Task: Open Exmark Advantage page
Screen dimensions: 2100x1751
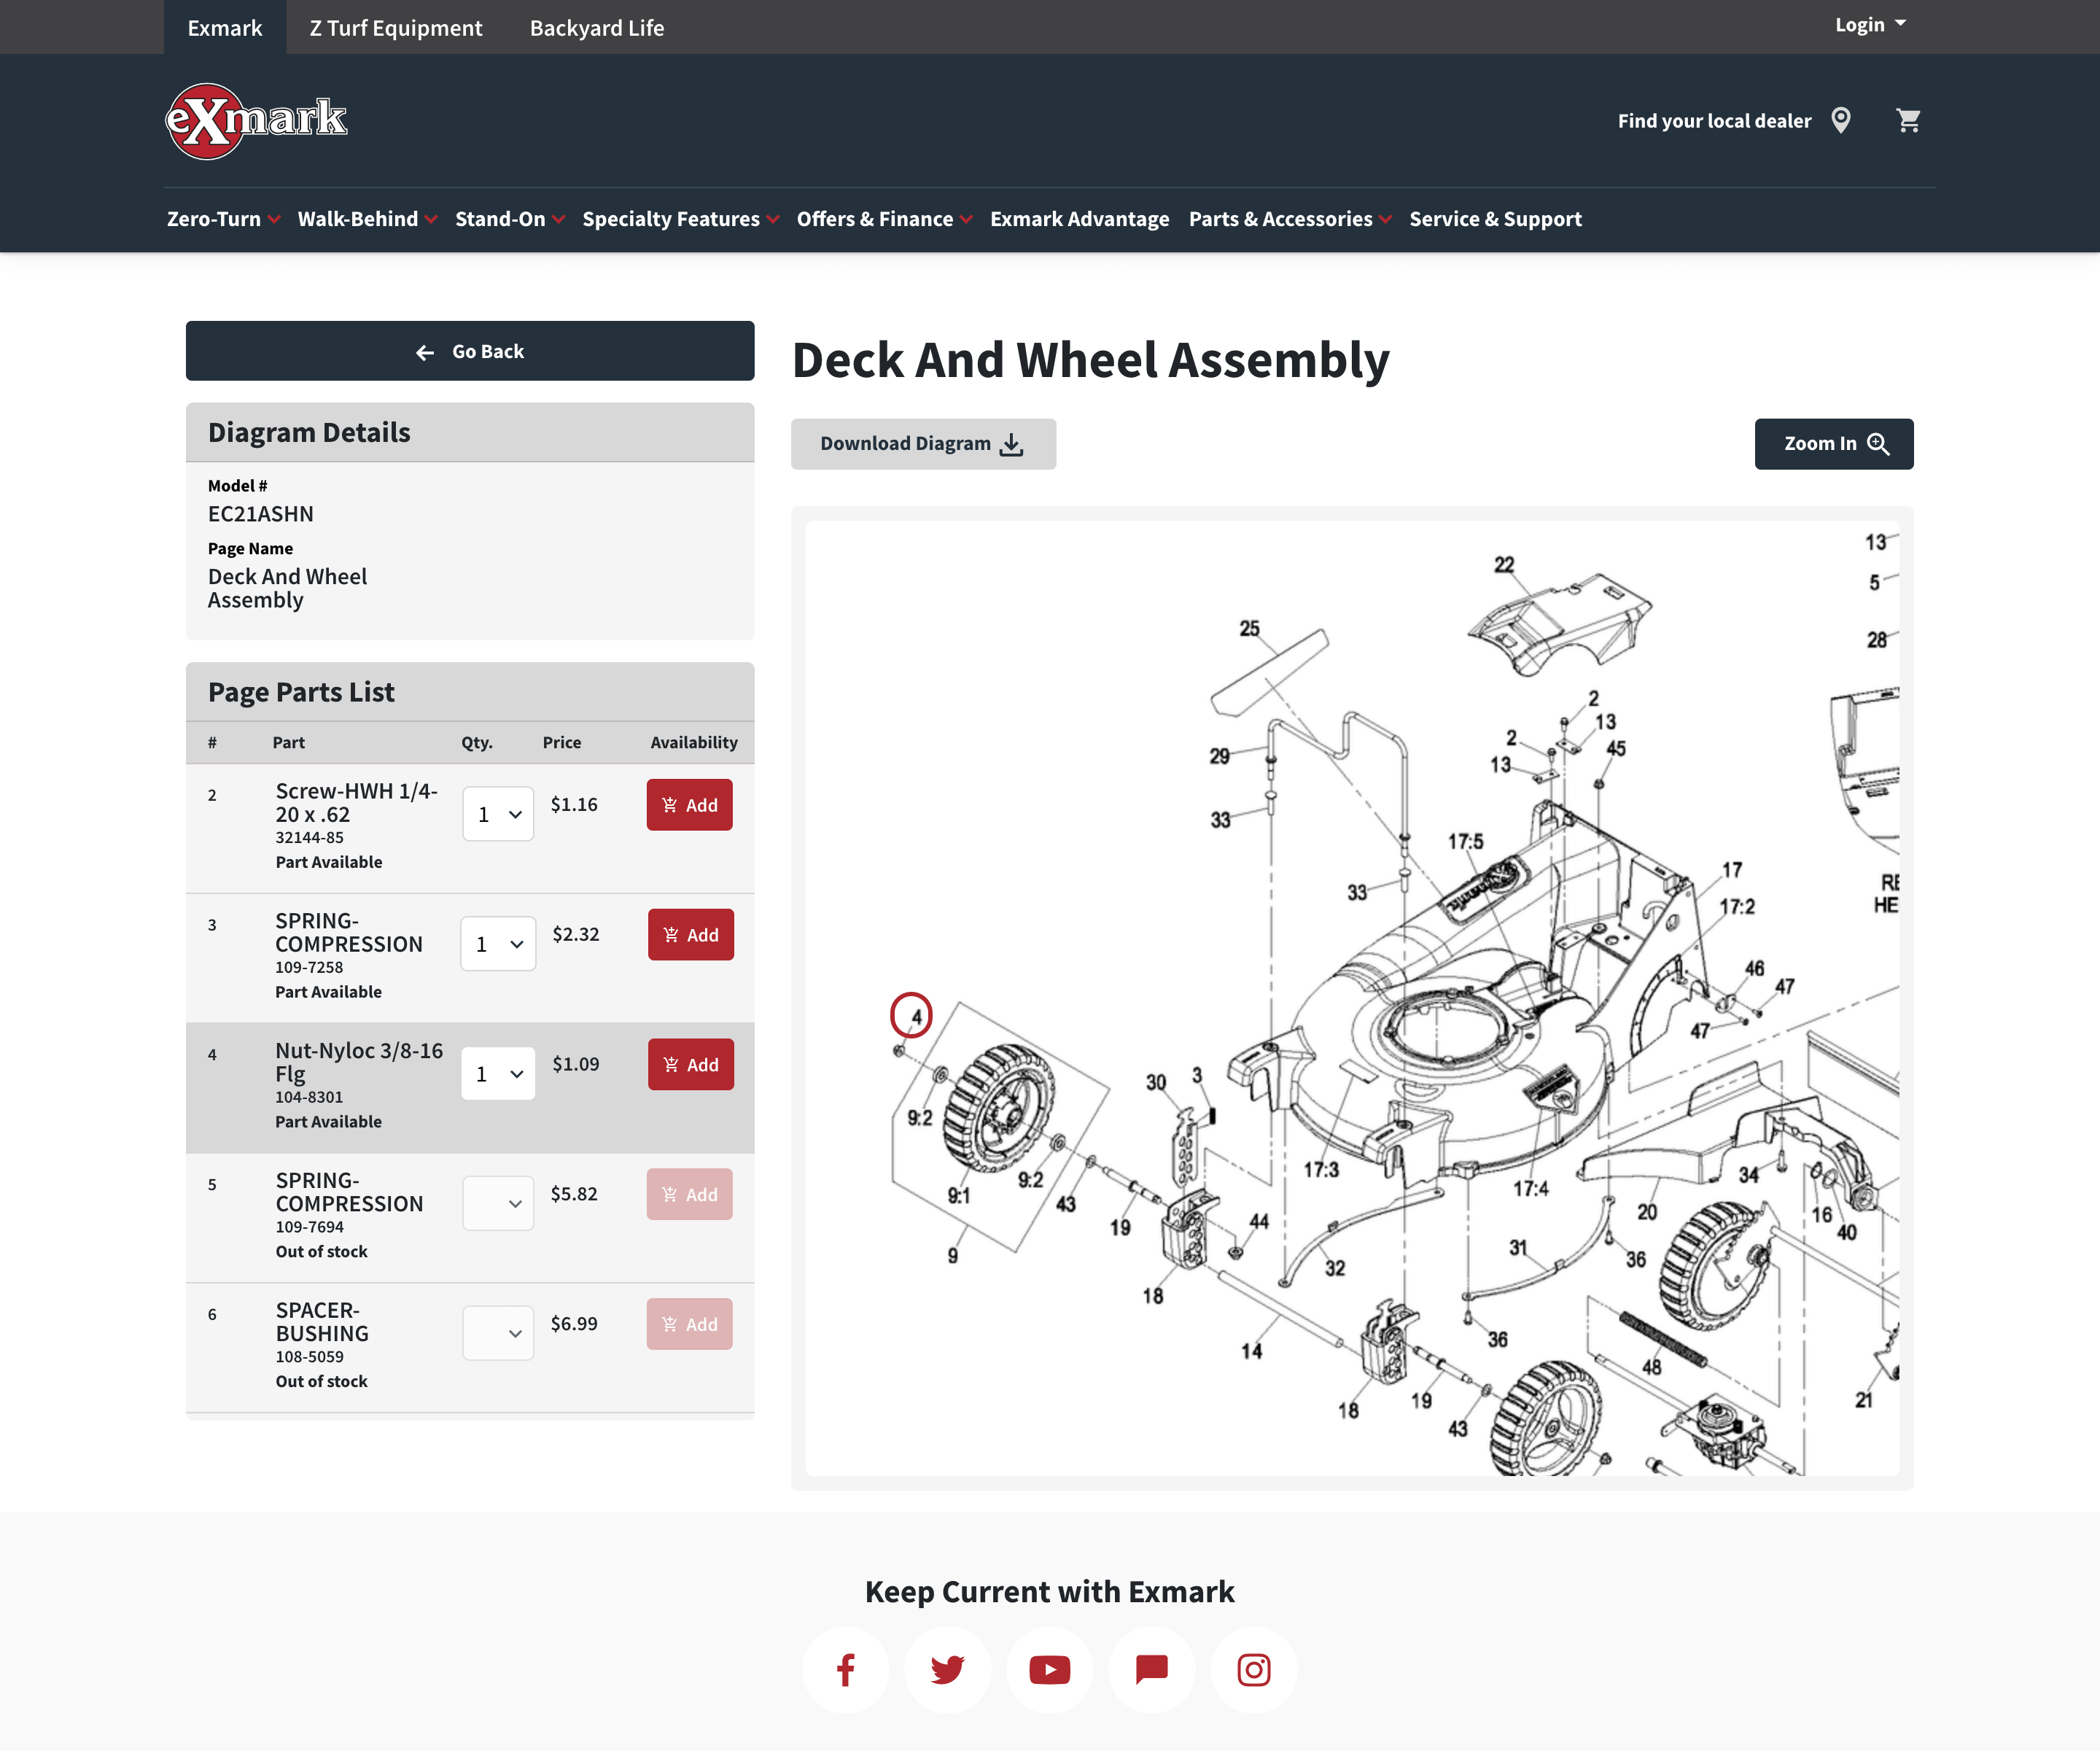Action: pyautogui.click(x=1079, y=219)
